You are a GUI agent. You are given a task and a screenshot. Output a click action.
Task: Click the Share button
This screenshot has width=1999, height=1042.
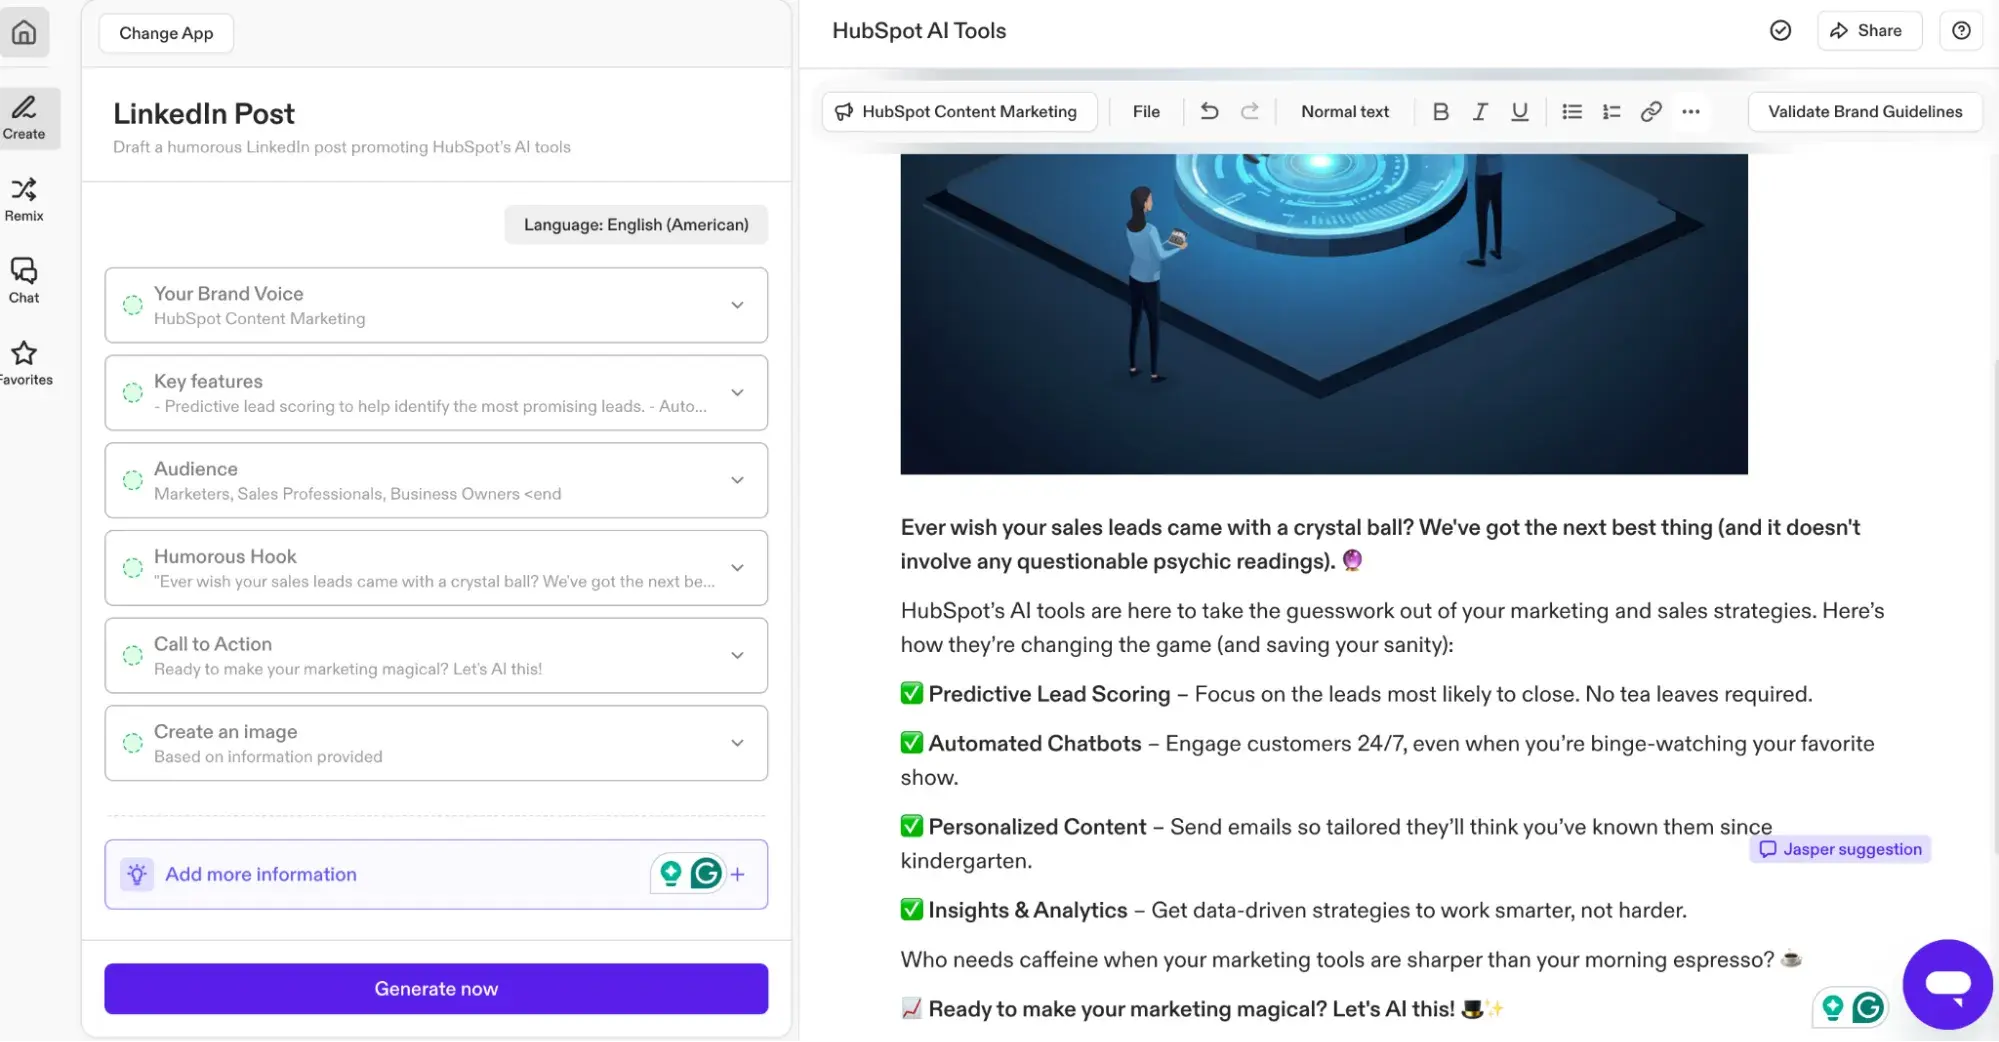tap(1868, 31)
